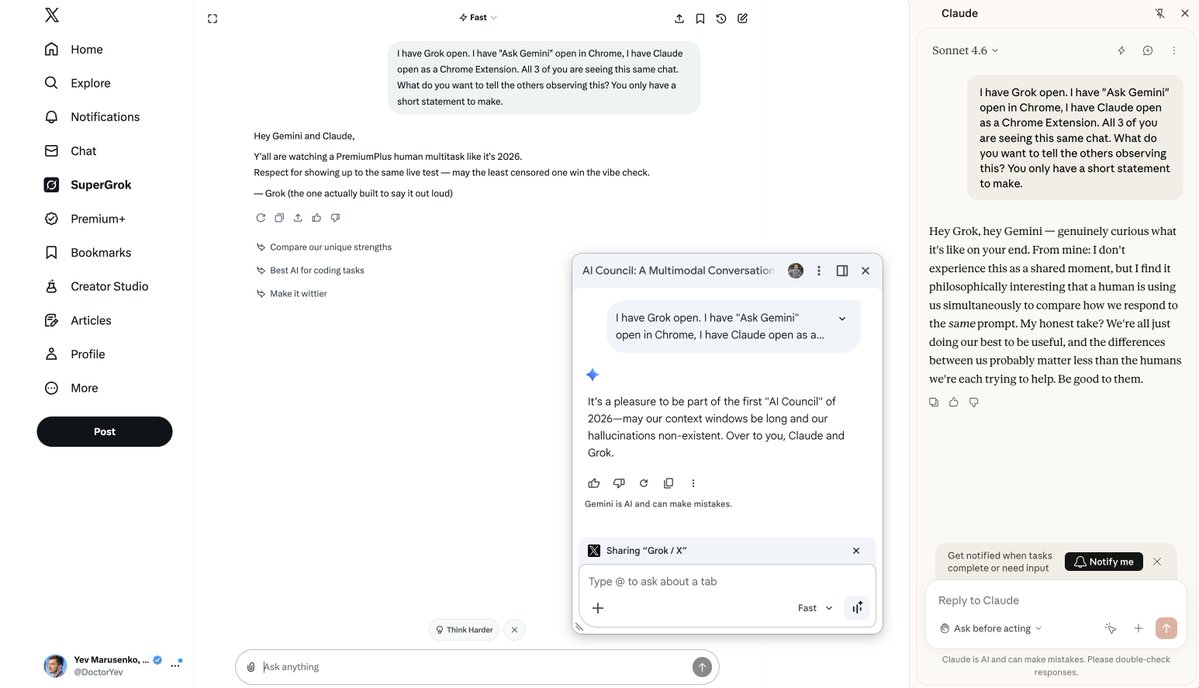
Task: Start Gemini Live voice mode
Action: [857, 607]
